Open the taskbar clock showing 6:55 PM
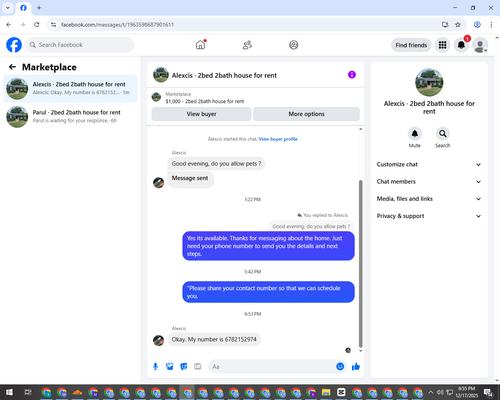The width and height of the screenshot is (500, 400). pyautogui.click(x=466, y=392)
